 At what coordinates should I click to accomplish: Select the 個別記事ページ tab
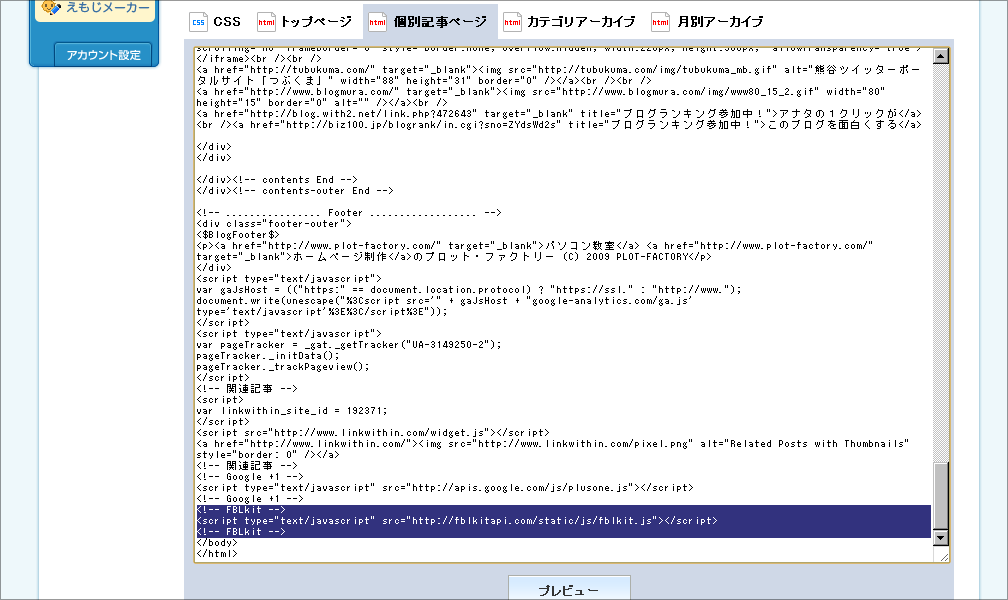pos(429,22)
